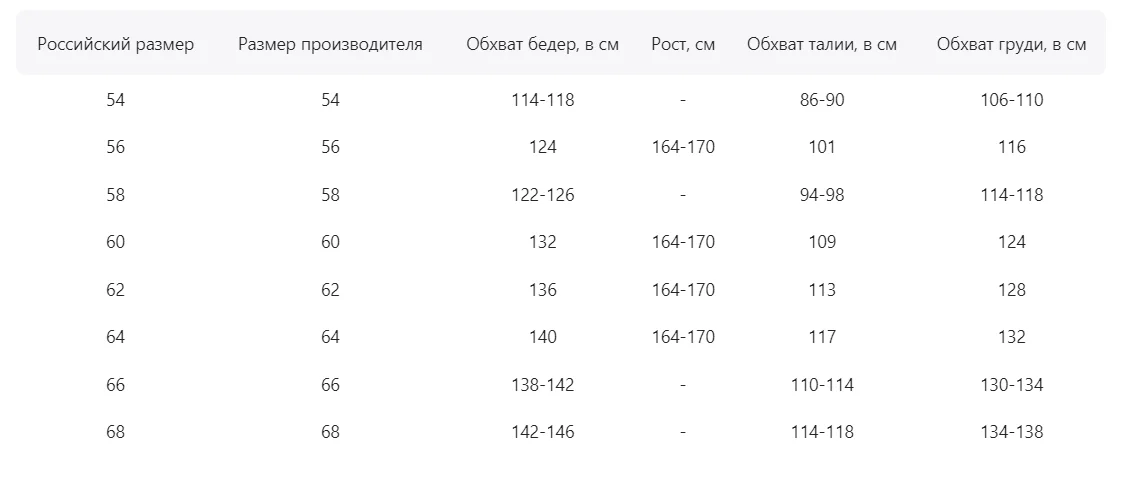Click hip girth value 138-142
Image resolution: width=1127 pixels, height=480 pixels.
[x=543, y=385]
